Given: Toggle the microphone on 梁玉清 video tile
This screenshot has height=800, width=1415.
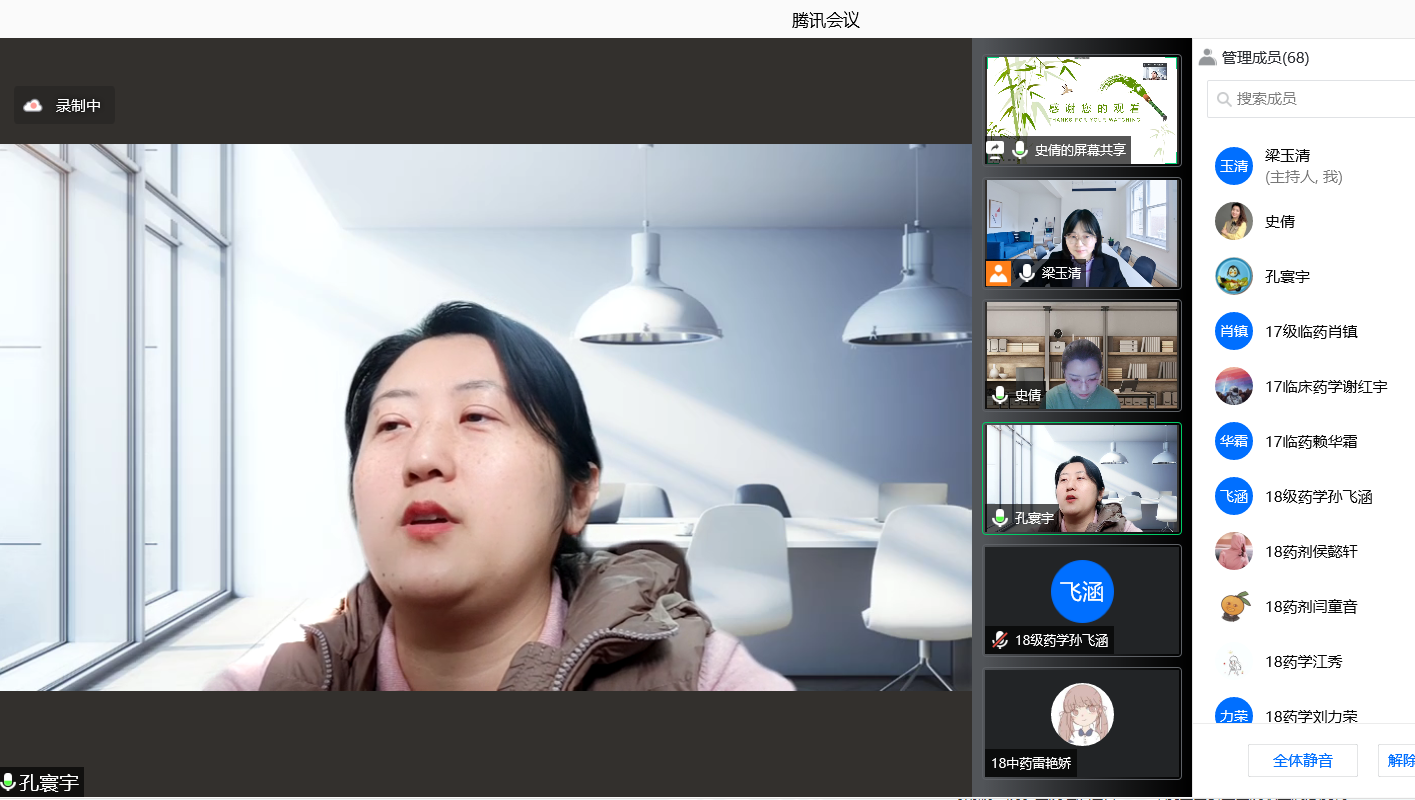Looking at the screenshot, I should 1026,273.
